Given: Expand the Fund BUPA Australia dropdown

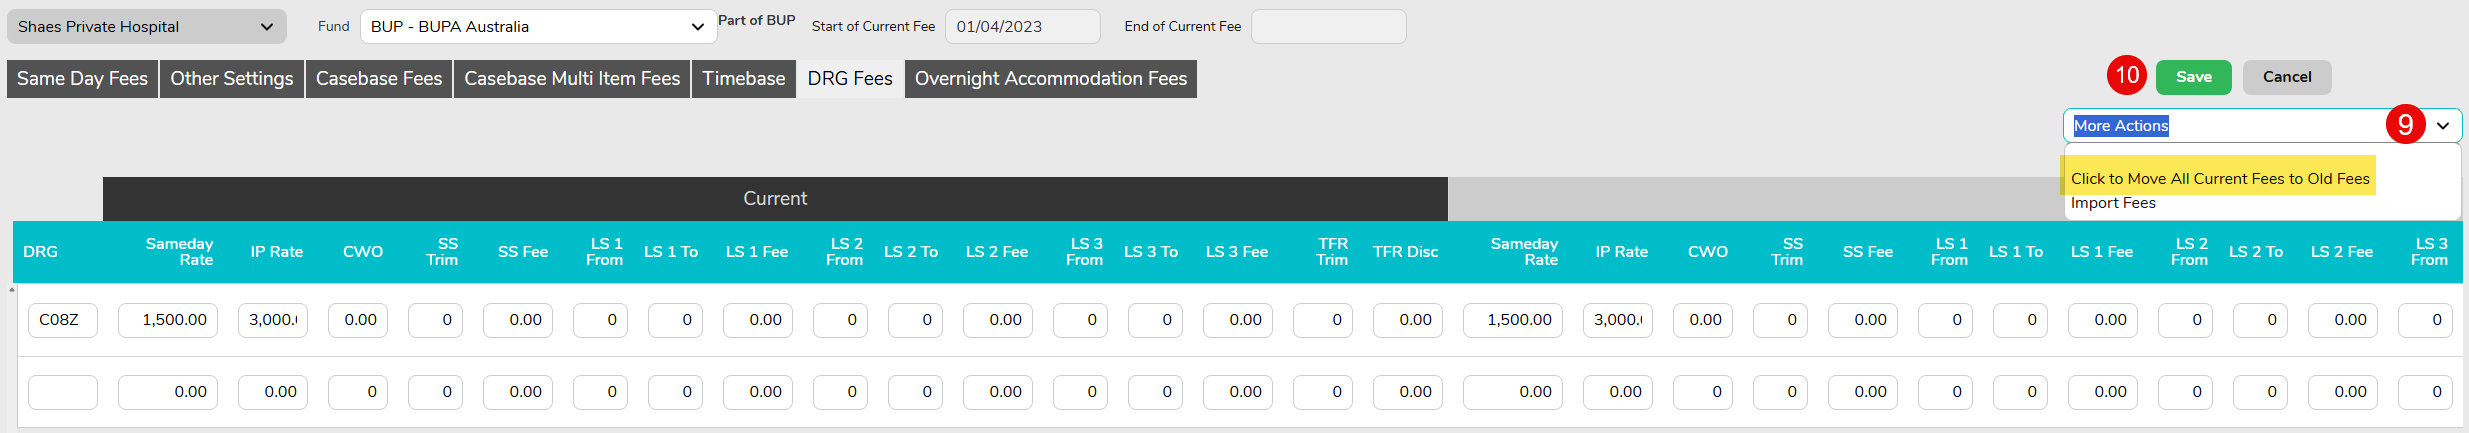Looking at the screenshot, I should click(x=538, y=27).
